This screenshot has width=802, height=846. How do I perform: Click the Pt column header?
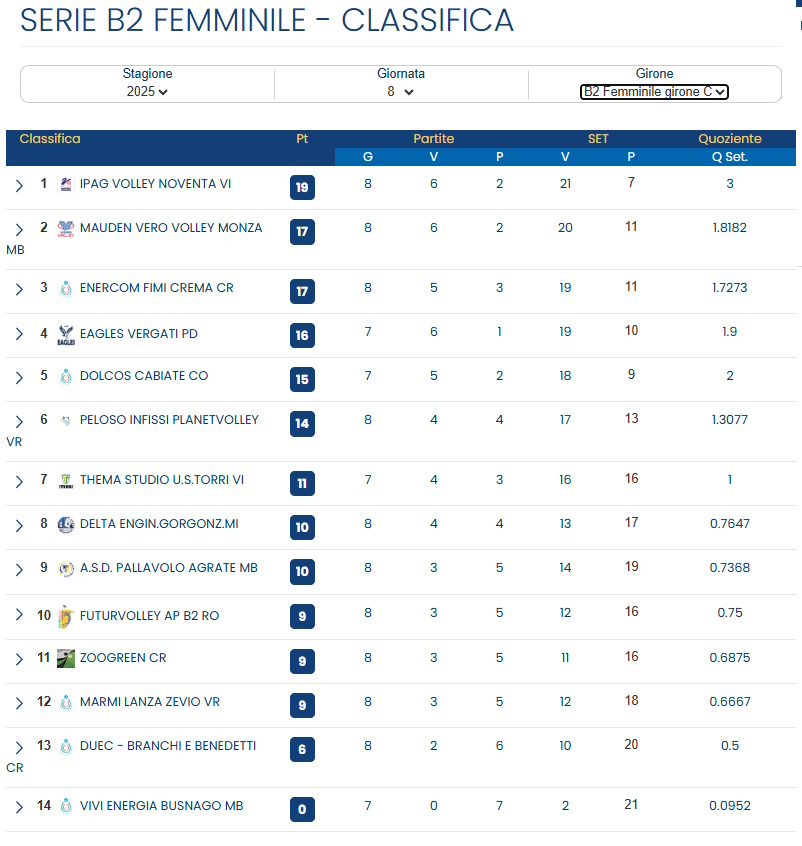302,139
